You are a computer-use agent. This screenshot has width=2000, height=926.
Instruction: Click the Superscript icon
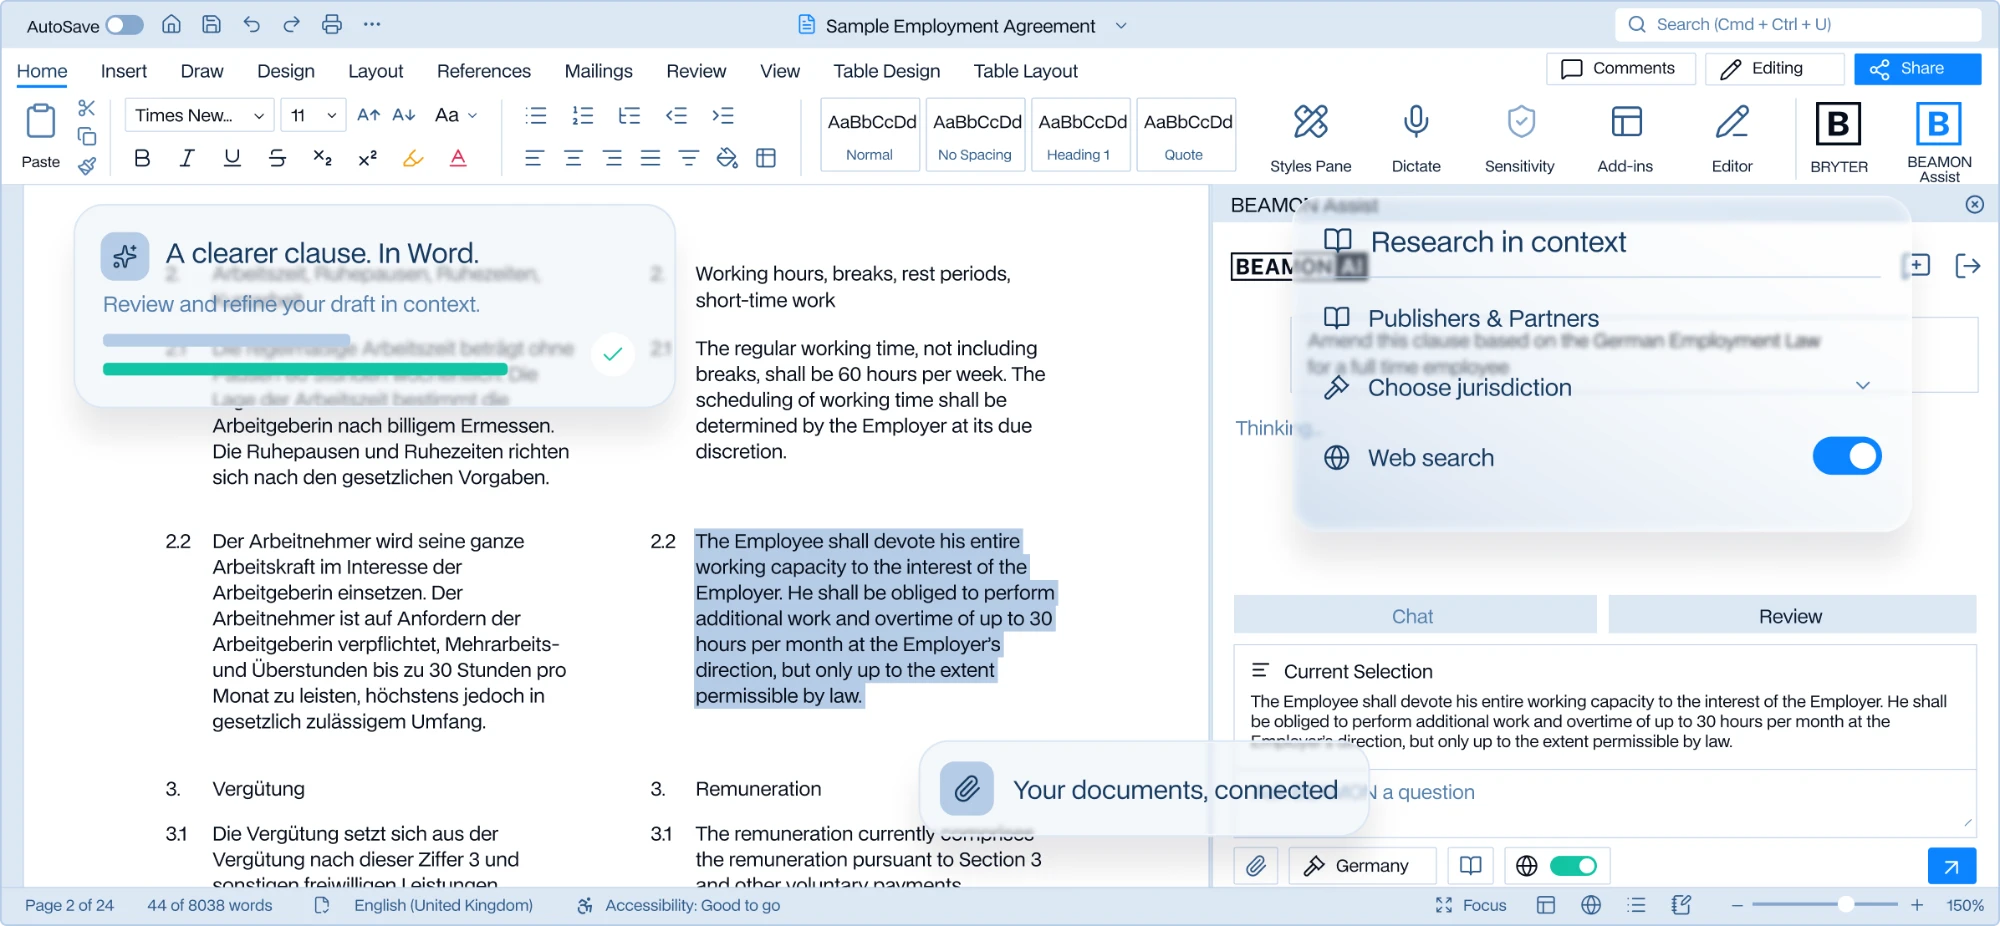coord(367,158)
